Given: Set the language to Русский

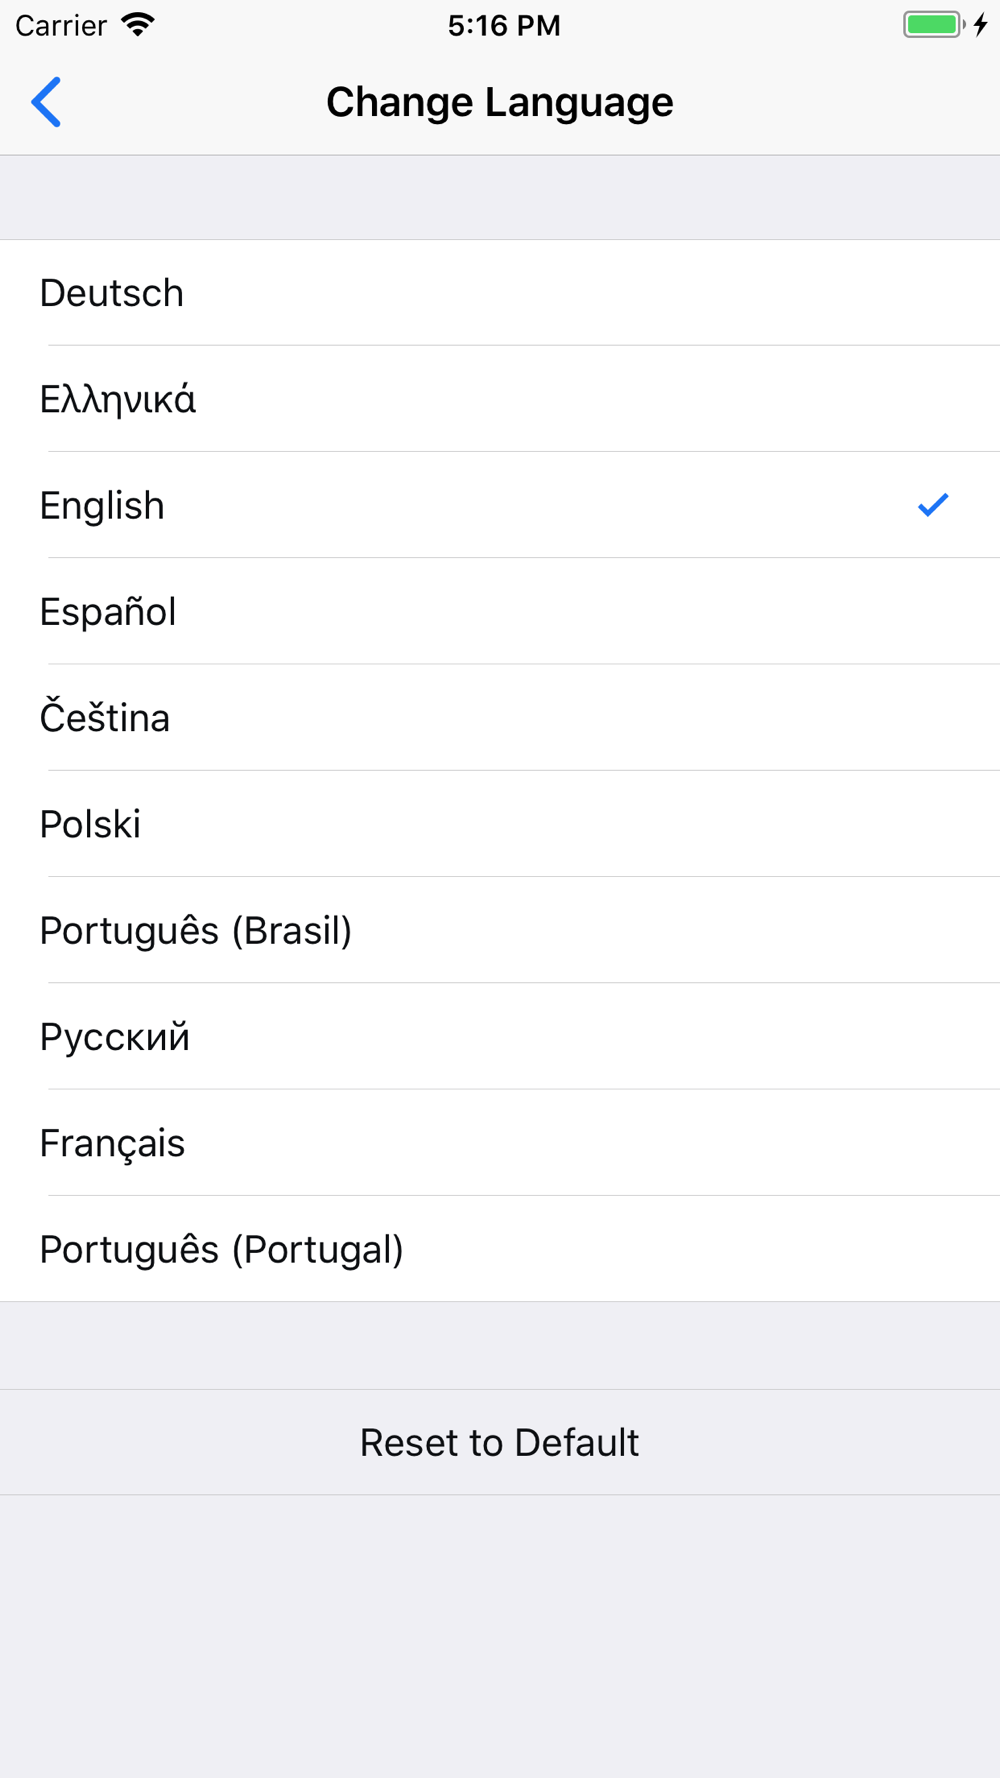Looking at the screenshot, I should click(x=500, y=1036).
